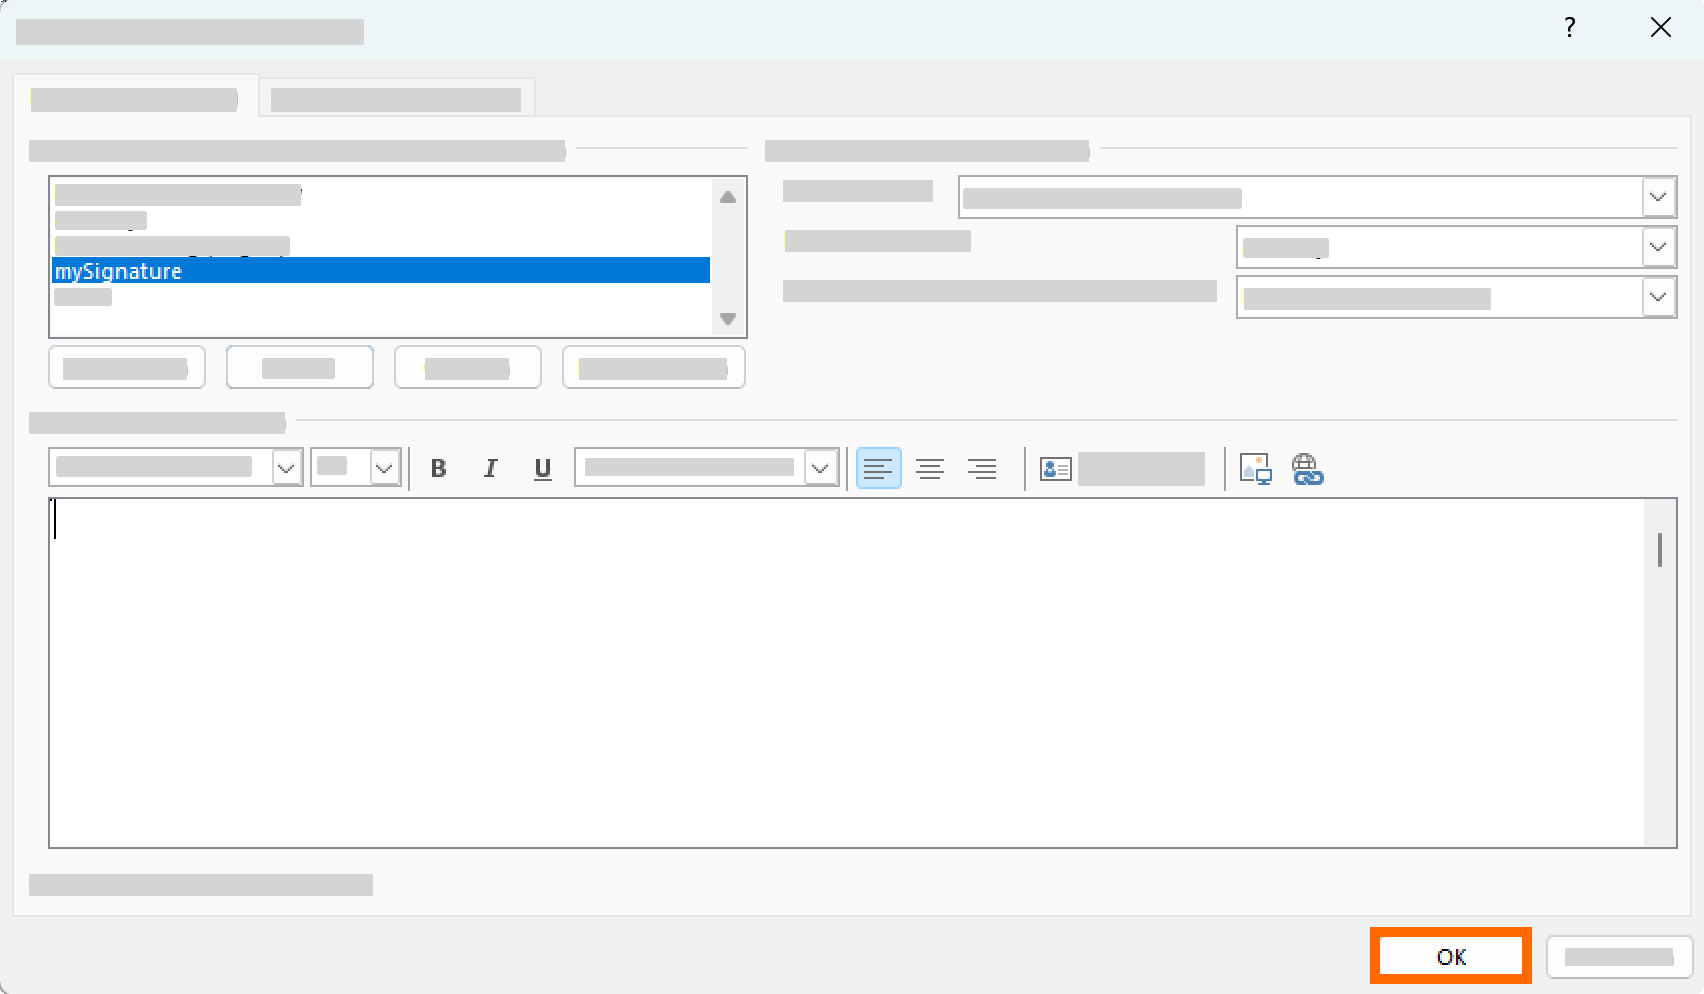The width and height of the screenshot is (1704, 994).
Task: Toggle underline formatting
Action: [x=543, y=468]
